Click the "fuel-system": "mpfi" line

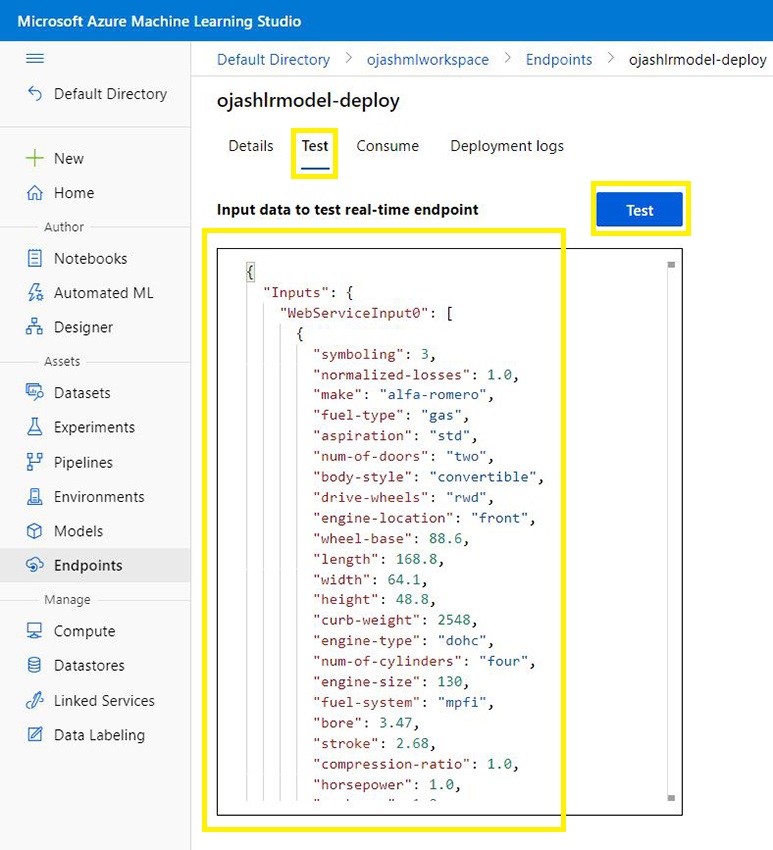coord(403,703)
